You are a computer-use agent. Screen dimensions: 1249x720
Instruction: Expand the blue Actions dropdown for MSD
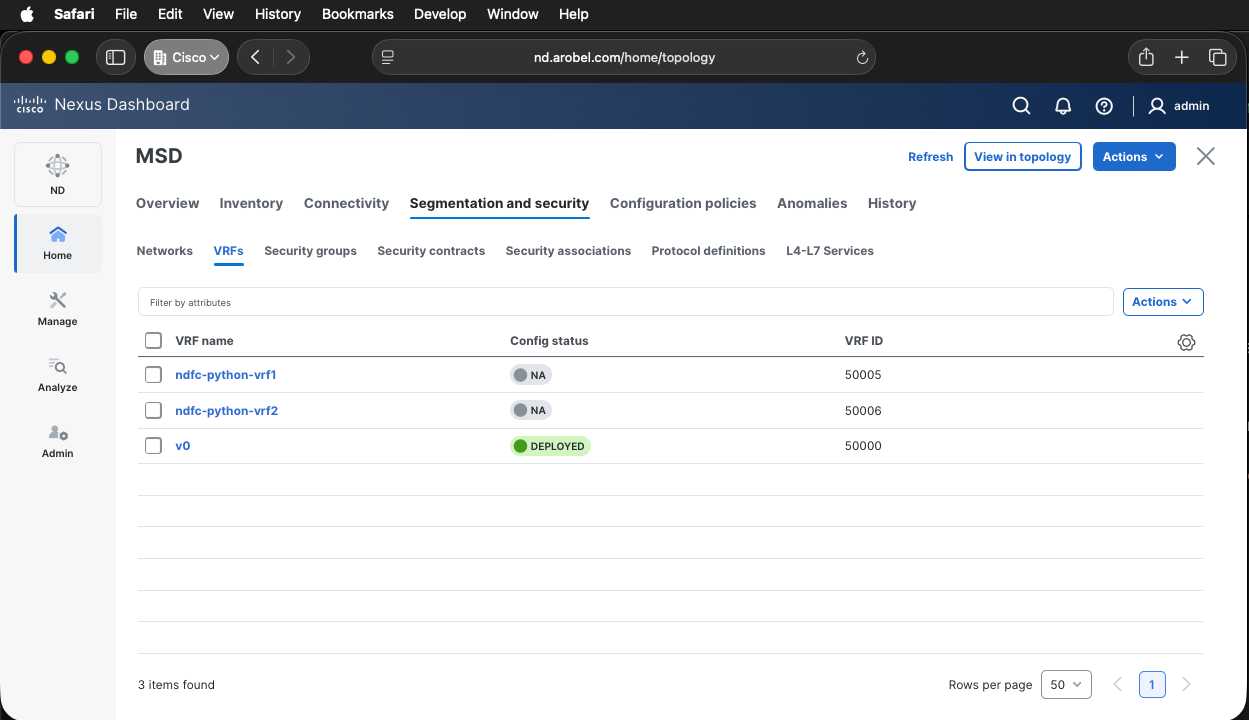[x=1133, y=157]
